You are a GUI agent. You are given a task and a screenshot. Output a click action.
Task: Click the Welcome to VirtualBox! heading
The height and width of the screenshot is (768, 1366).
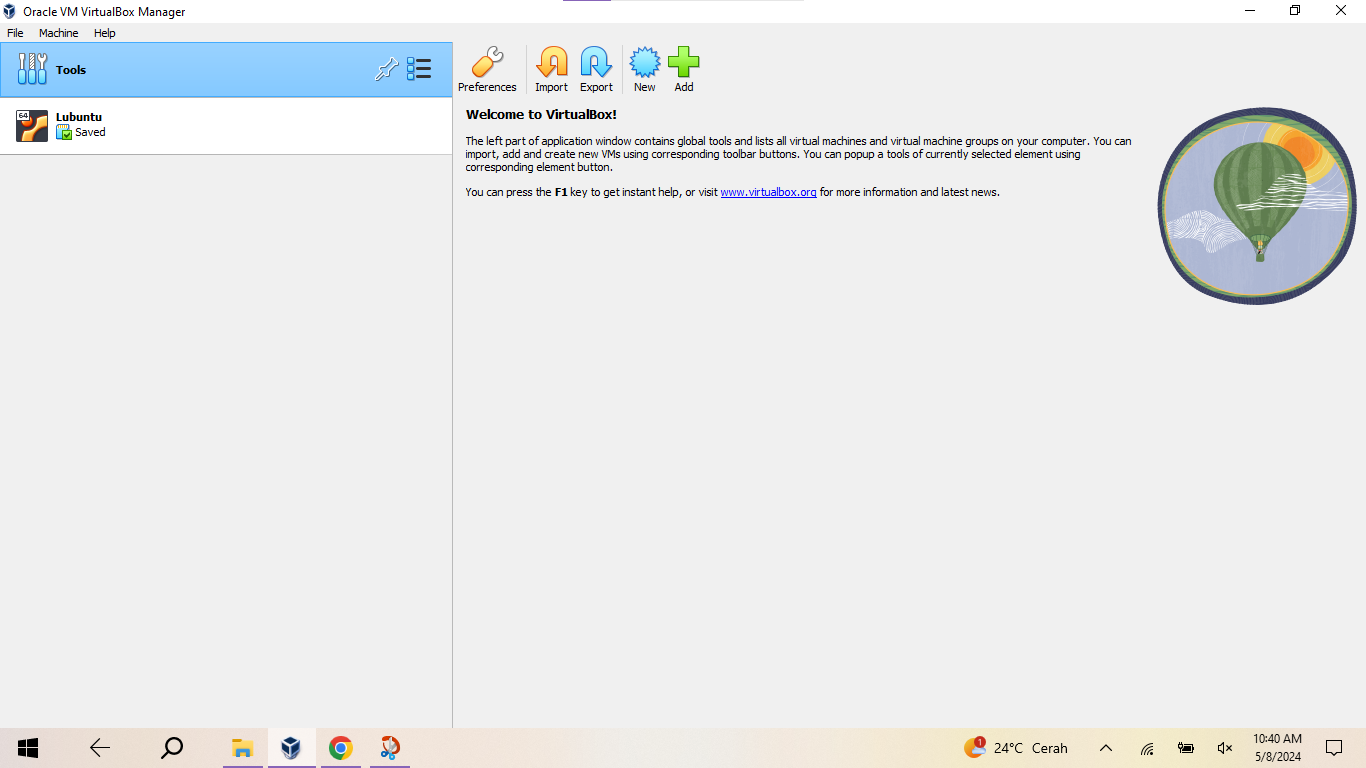coord(541,114)
